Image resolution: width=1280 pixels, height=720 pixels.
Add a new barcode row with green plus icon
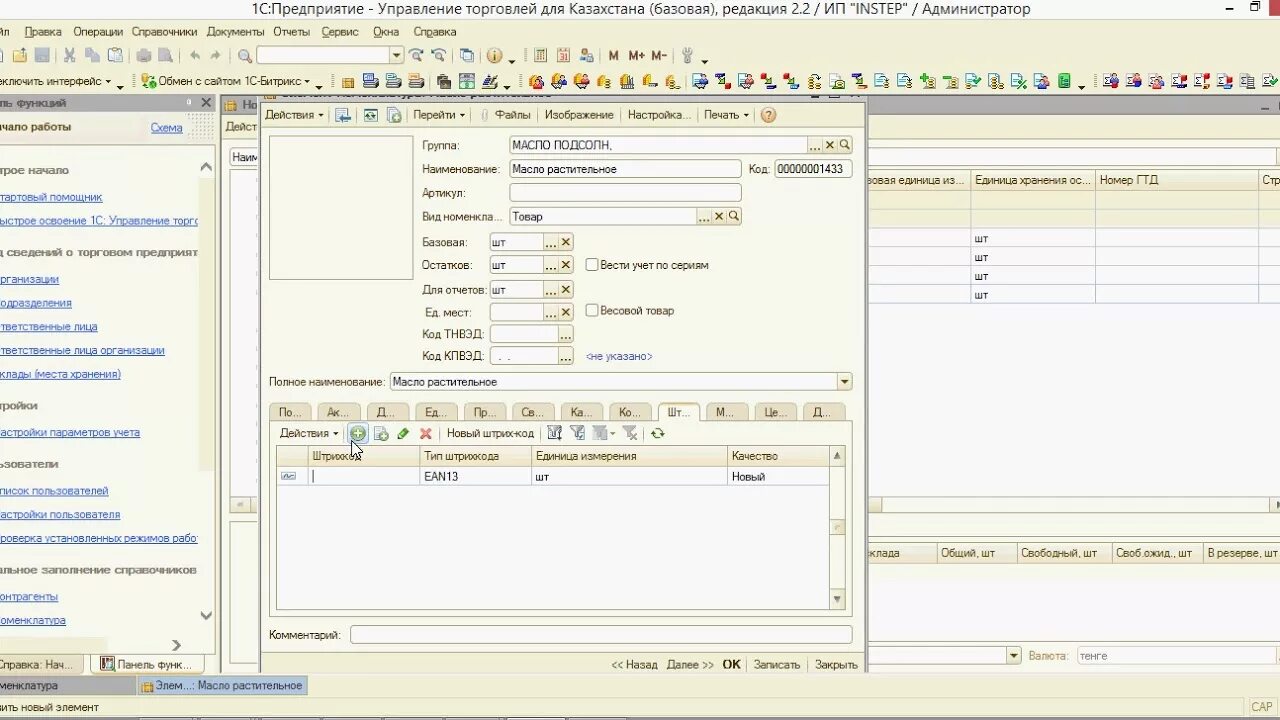click(x=357, y=433)
